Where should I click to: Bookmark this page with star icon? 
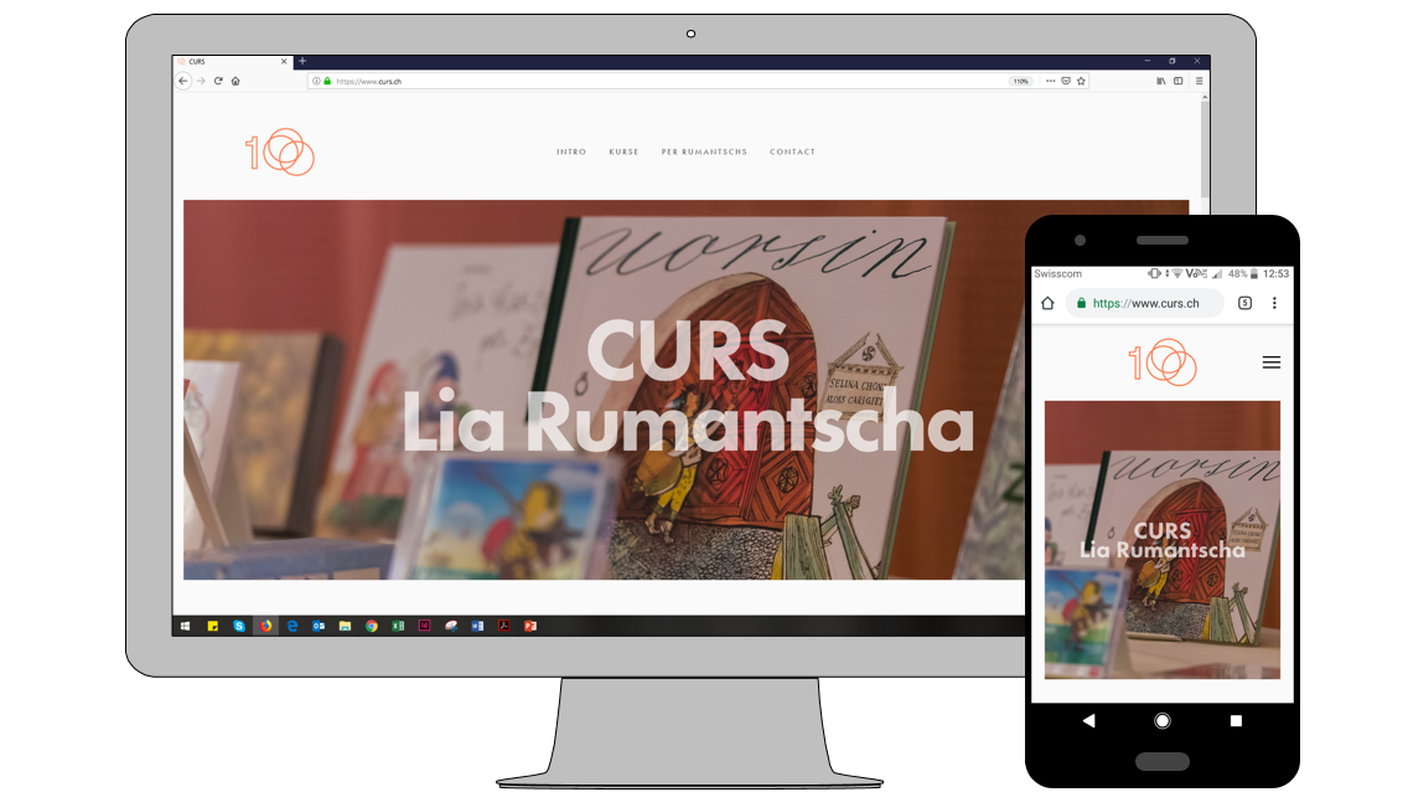click(1081, 81)
